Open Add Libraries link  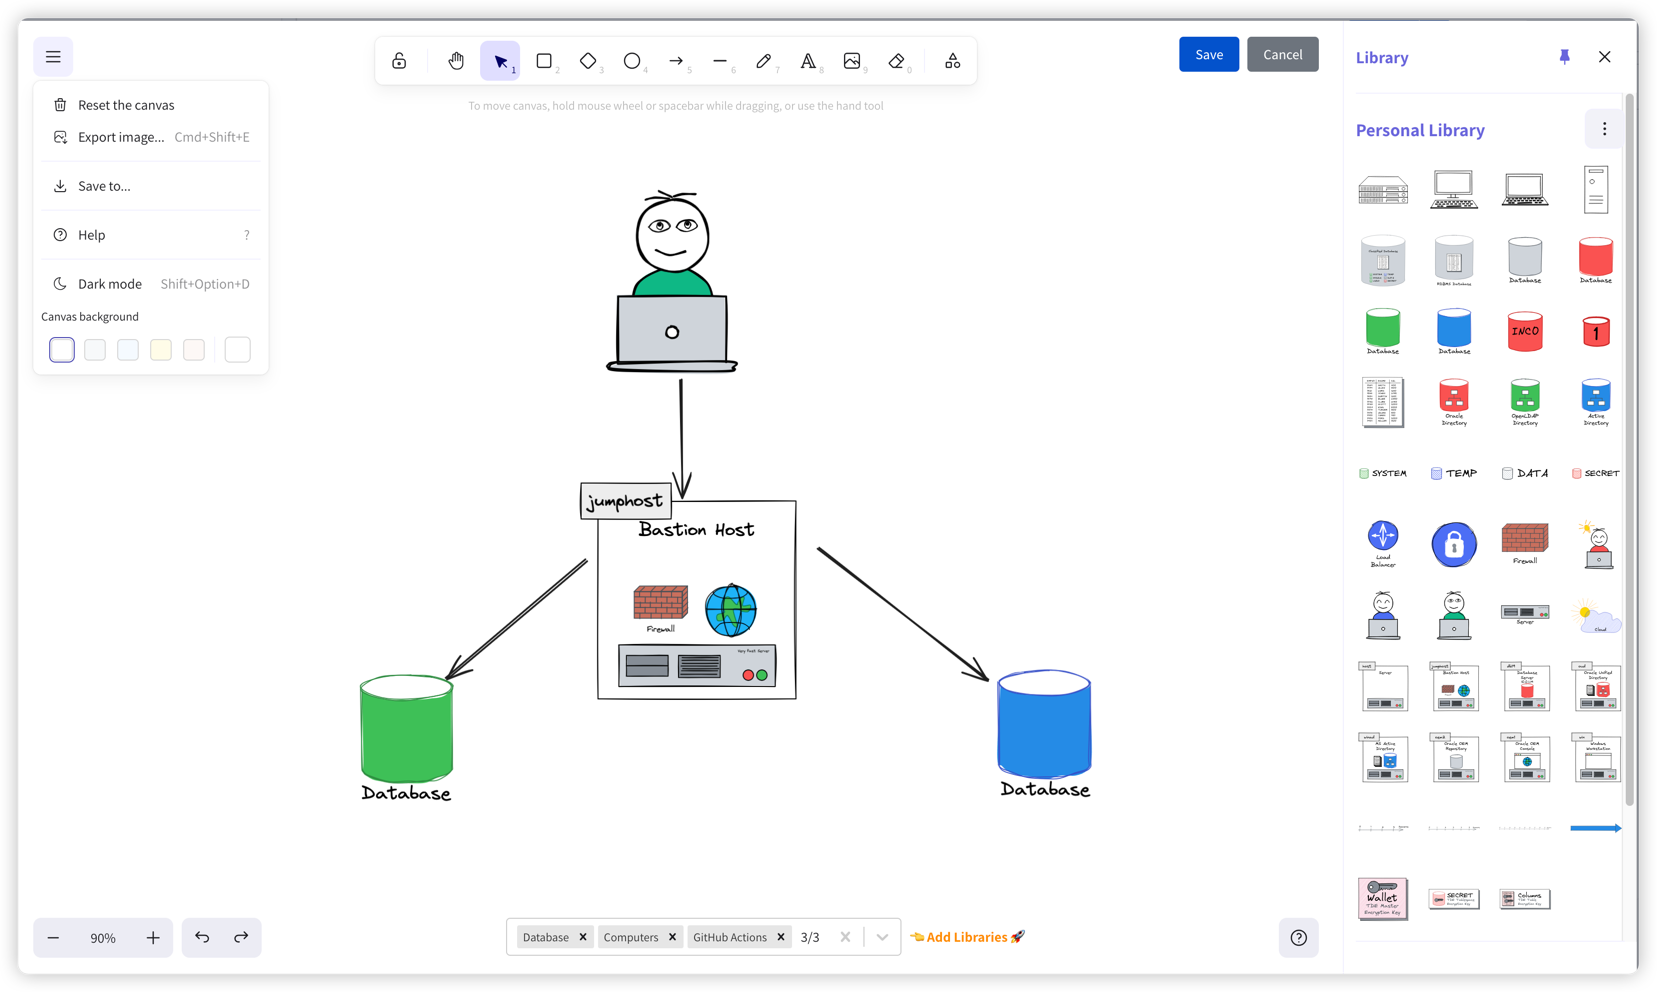point(966,936)
